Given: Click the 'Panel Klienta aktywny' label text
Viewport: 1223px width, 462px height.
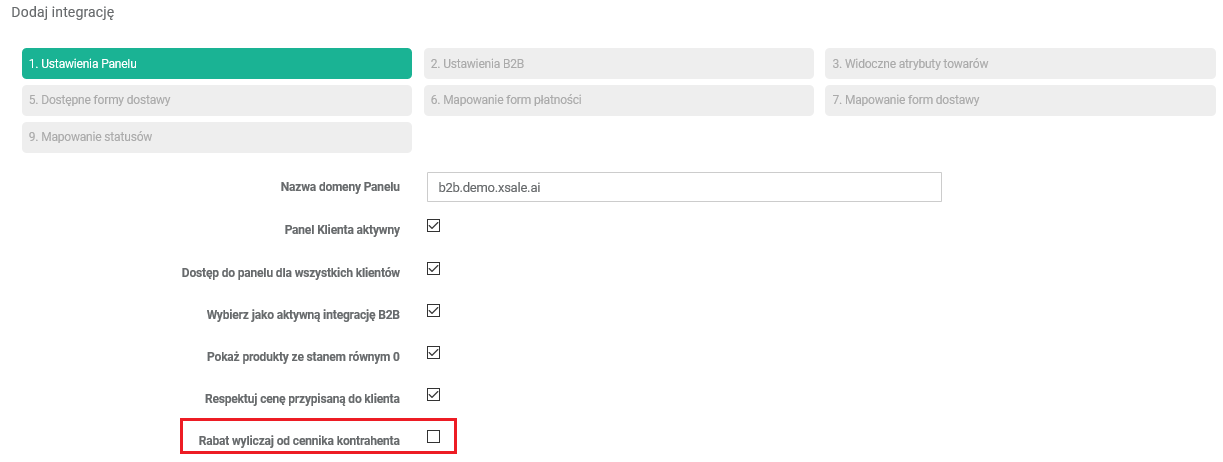Looking at the screenshot, I should click(x=342, y=230).
